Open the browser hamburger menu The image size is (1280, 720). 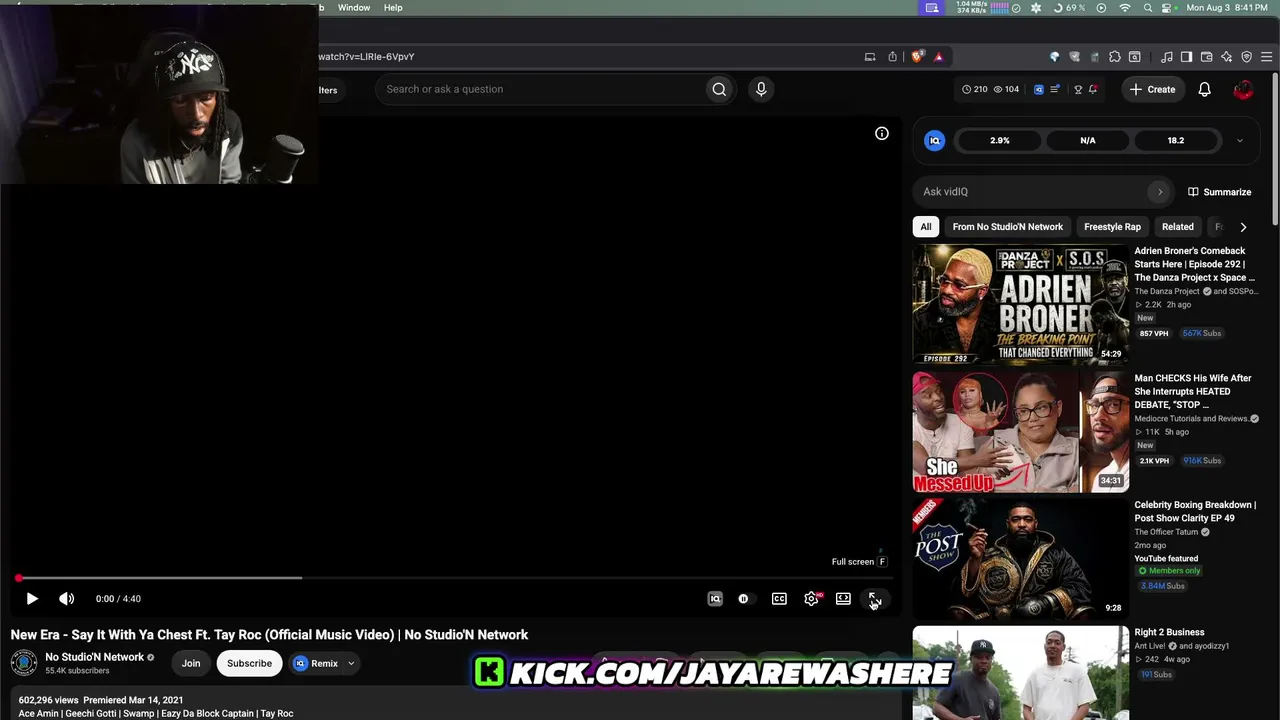(x=1266, y=57)
